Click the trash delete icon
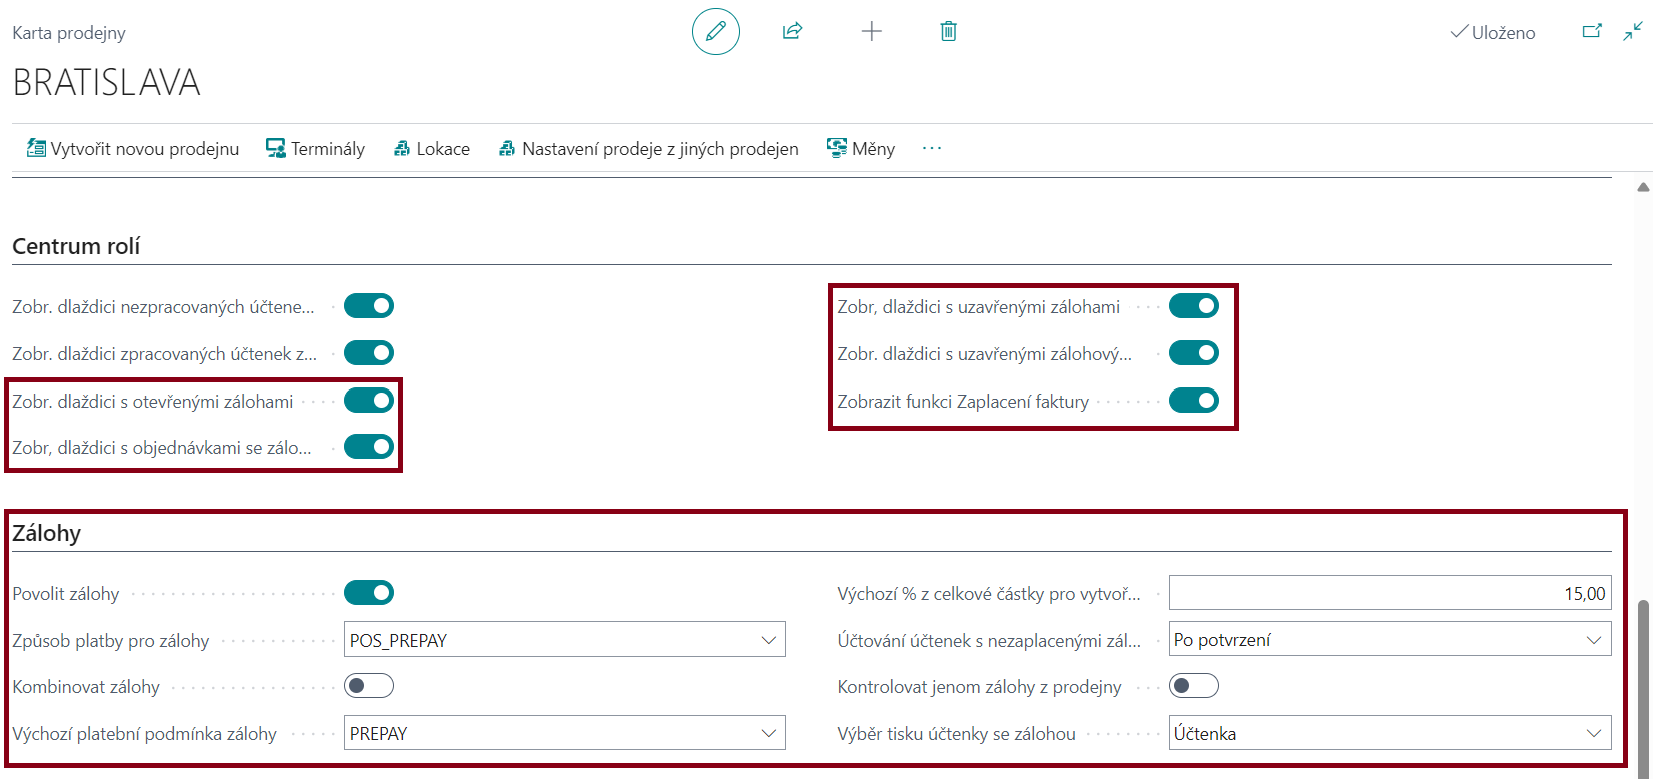1657x779 pixels. 949,31
